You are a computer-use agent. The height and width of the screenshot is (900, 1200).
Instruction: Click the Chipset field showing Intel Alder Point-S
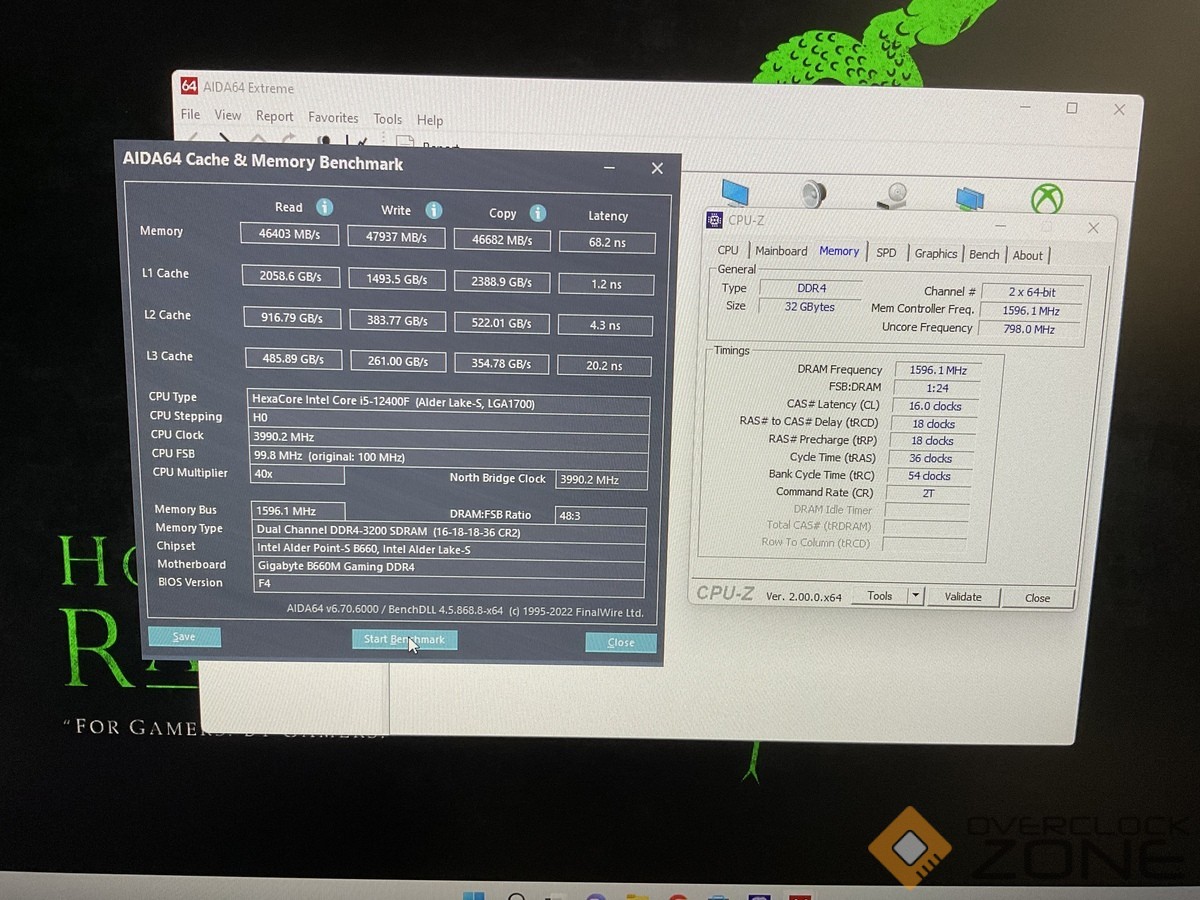point(449,550)
